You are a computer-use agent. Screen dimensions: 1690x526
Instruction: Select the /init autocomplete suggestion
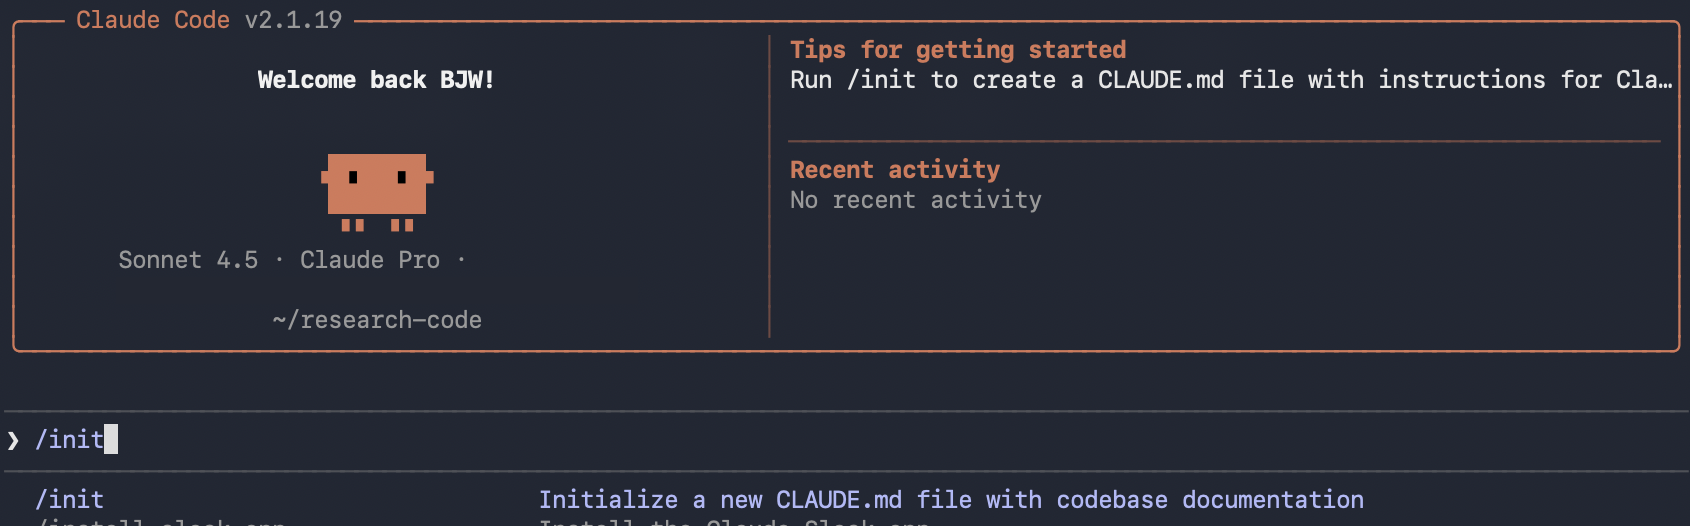pyautogui.click(x=70, y=499)
